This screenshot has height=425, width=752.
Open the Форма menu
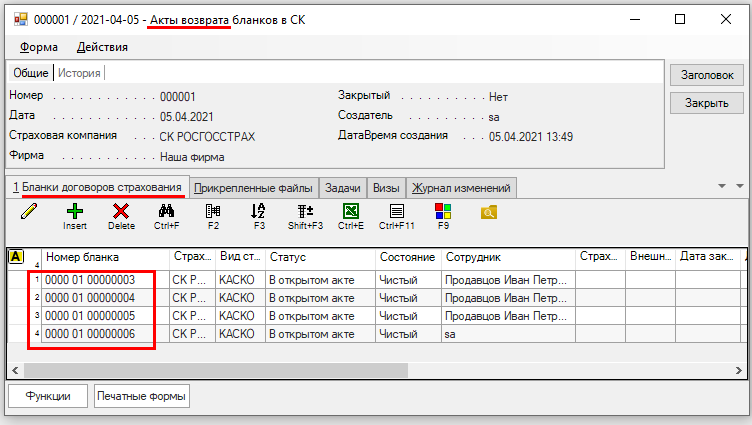point(38,47)
